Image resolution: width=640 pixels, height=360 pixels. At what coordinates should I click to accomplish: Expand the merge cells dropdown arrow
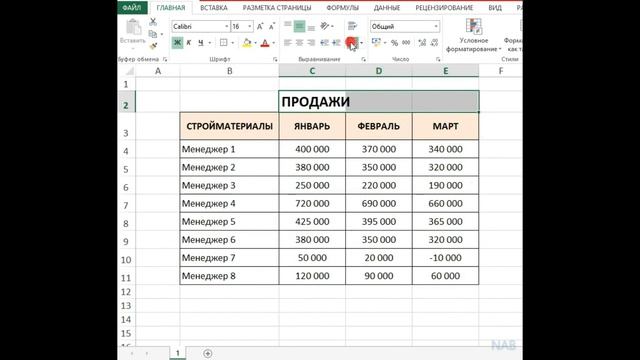pos(362,43)
